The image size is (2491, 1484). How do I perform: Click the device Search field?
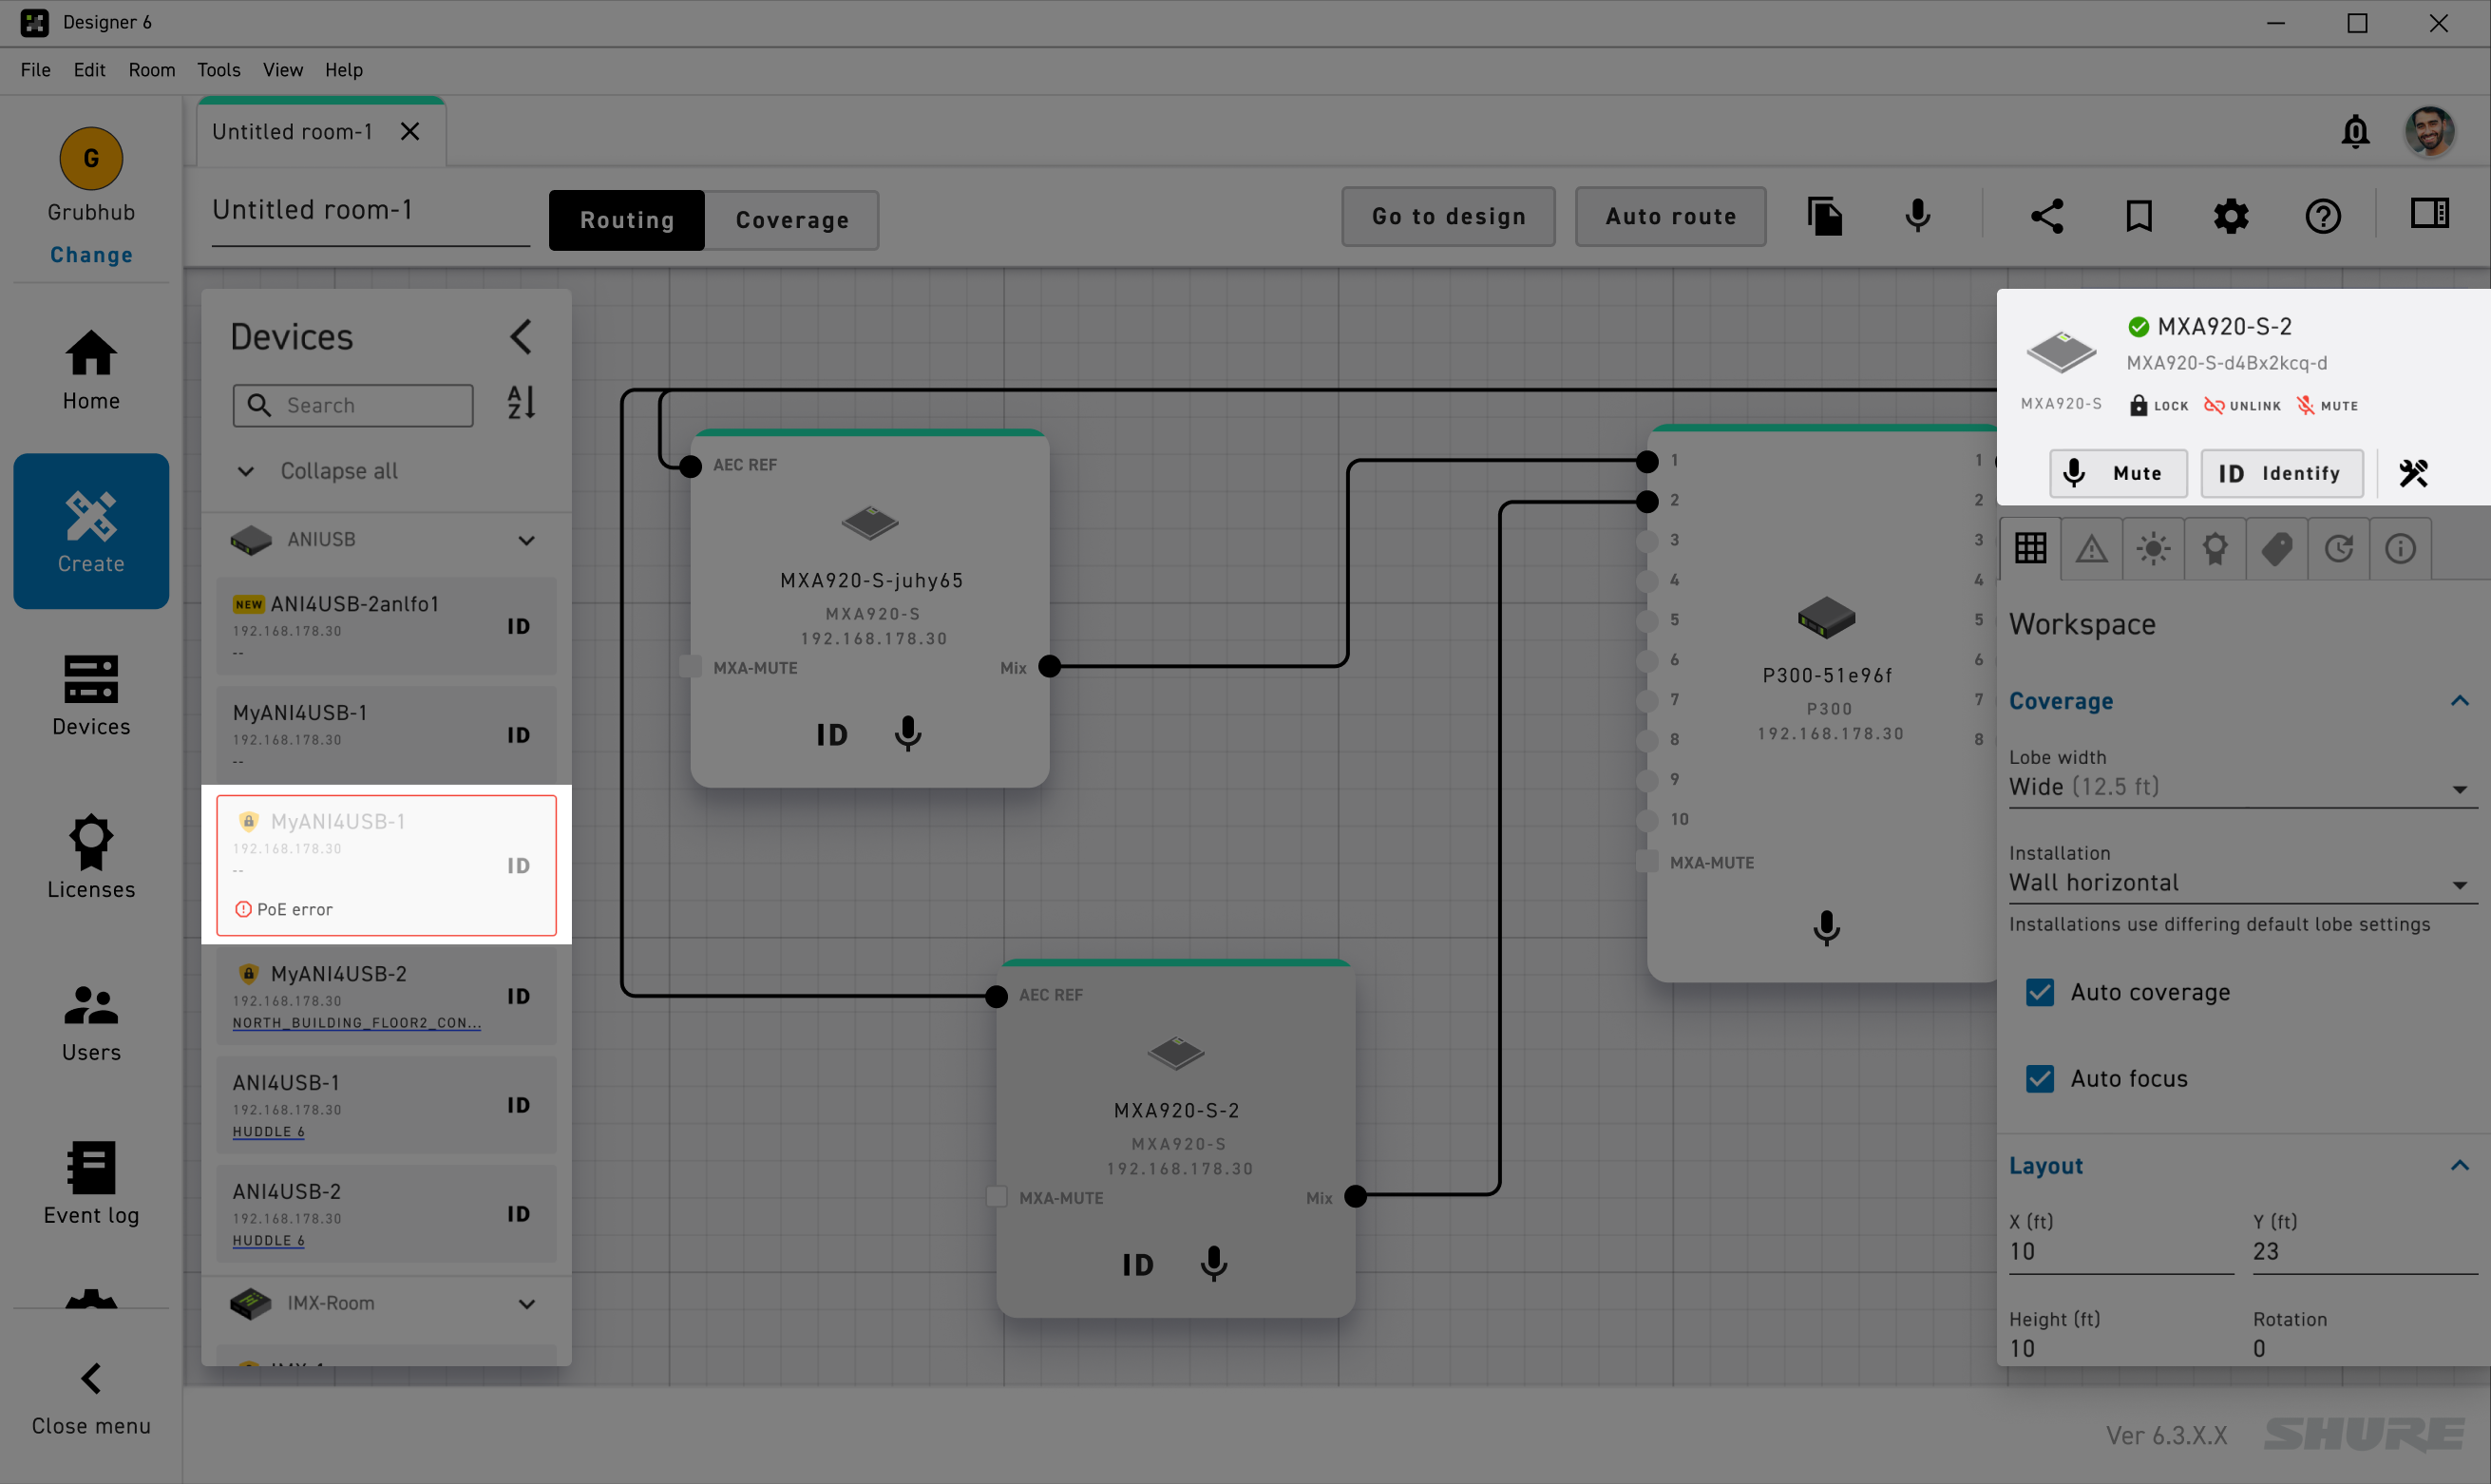353,405
